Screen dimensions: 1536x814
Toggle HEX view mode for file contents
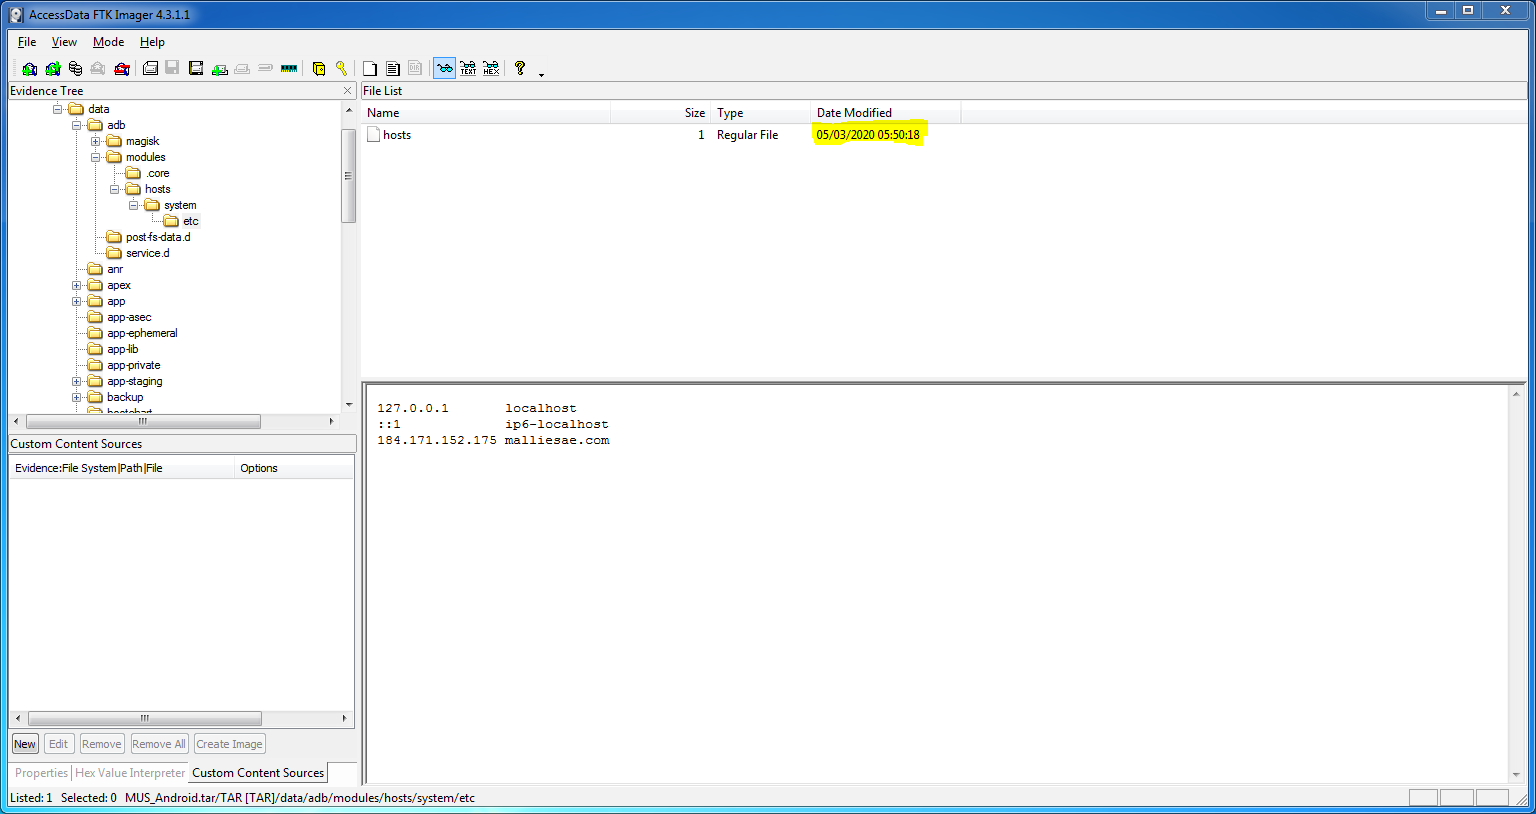[x=491, y=69]
